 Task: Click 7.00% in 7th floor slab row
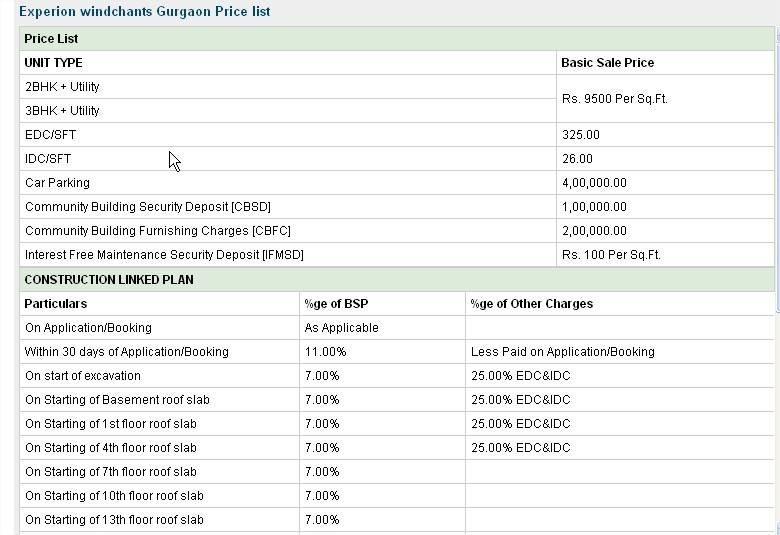tap(322, 471)
